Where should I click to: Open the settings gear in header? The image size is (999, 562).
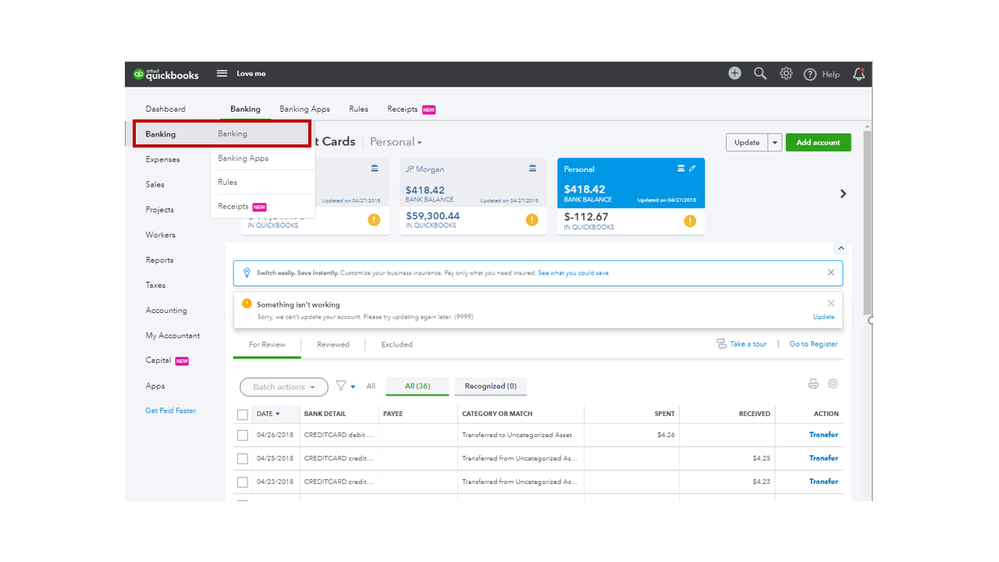pyautogui.click(x=786, y=73)
